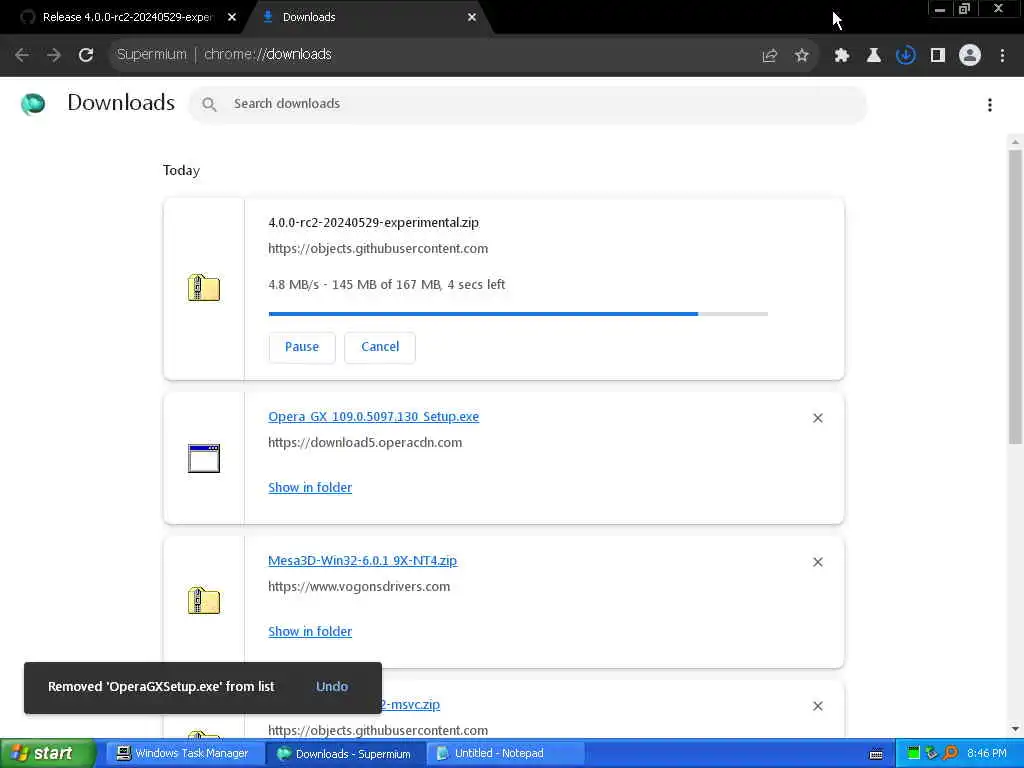Pause the experimental.zip download

302,347
